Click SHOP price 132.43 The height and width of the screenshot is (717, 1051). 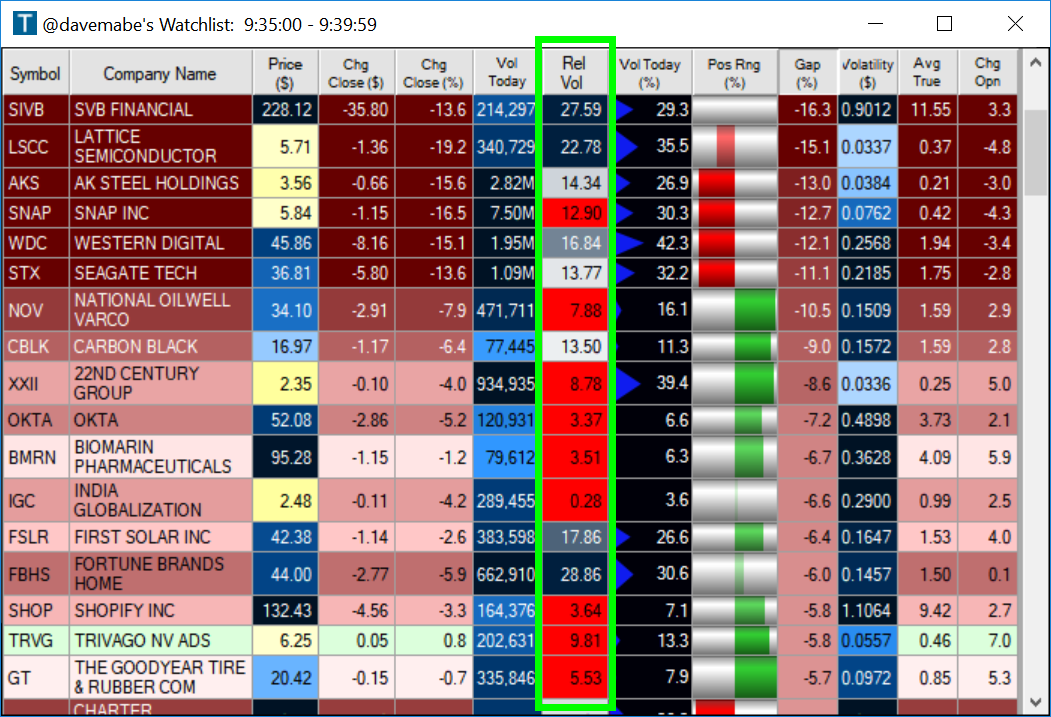click(286, 610)
